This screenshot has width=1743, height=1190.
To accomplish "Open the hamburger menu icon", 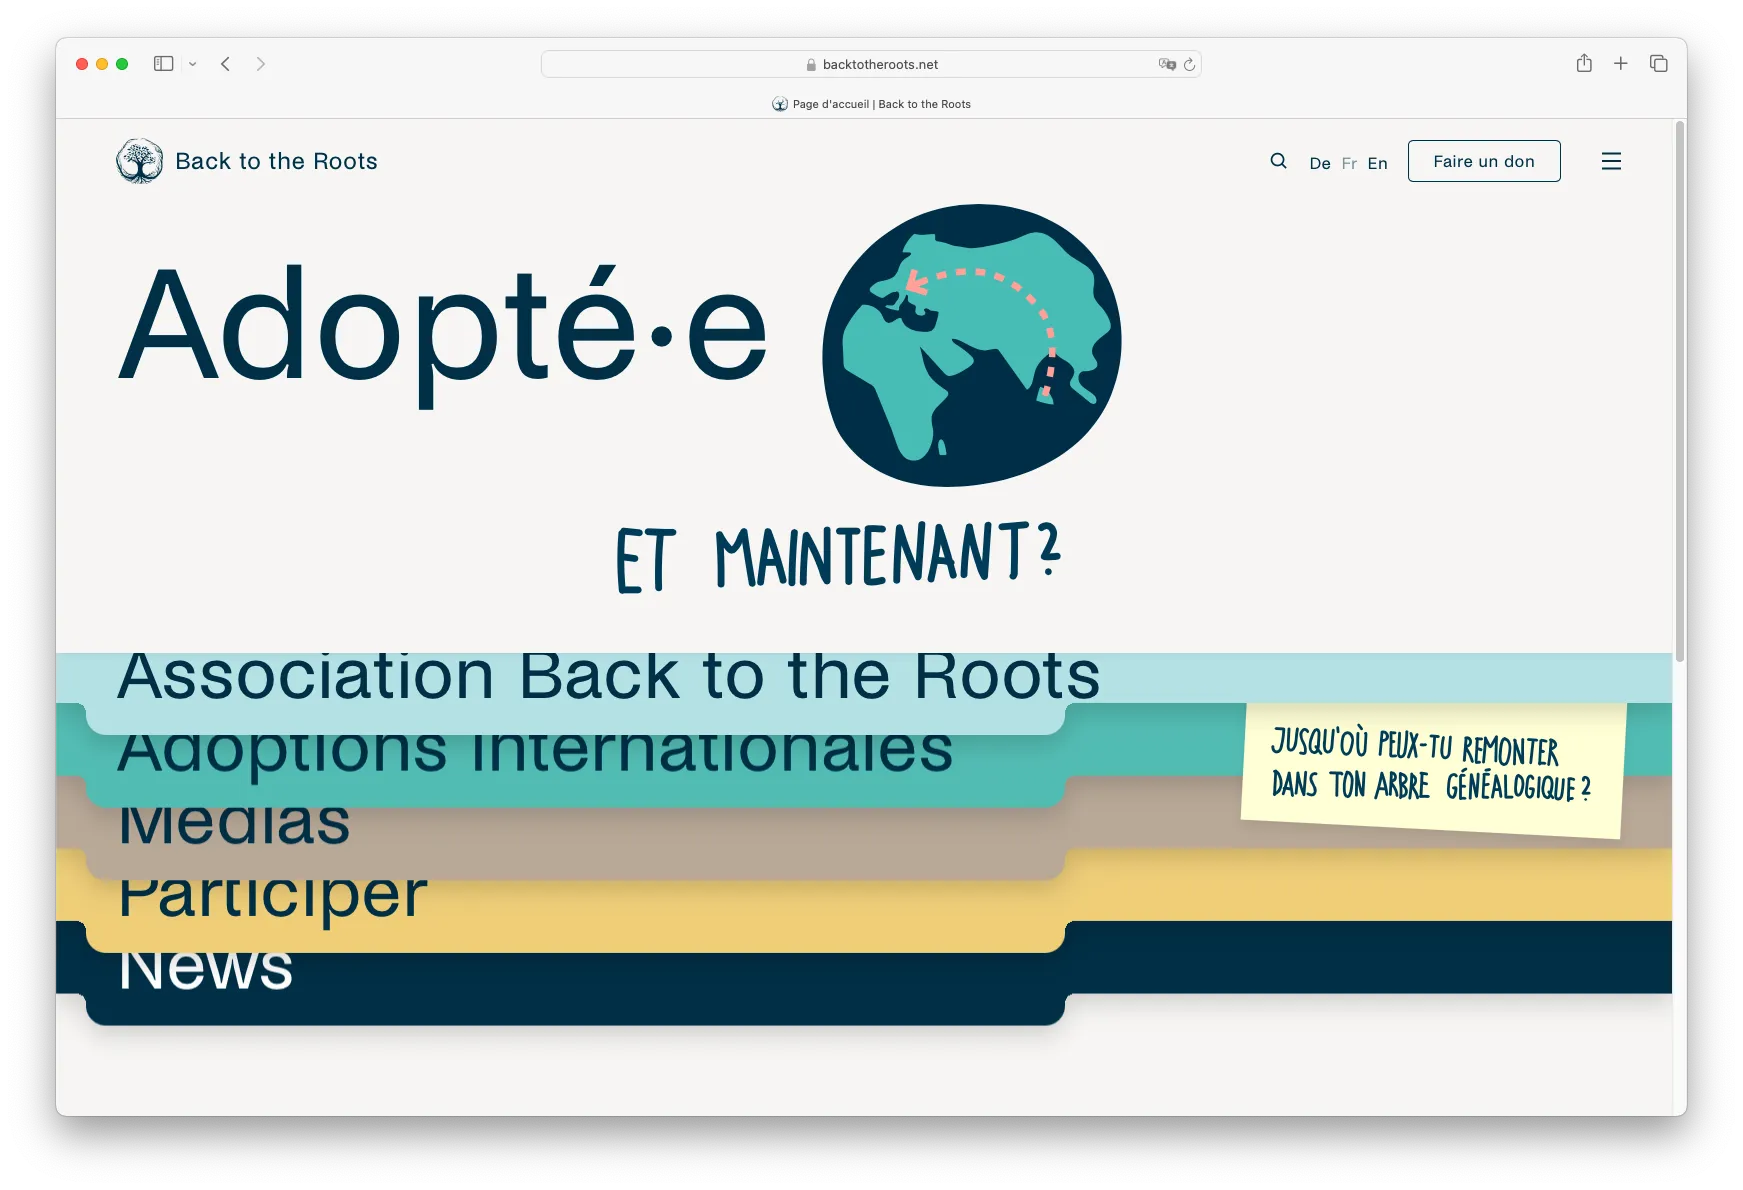I will tap(1611, 161).
